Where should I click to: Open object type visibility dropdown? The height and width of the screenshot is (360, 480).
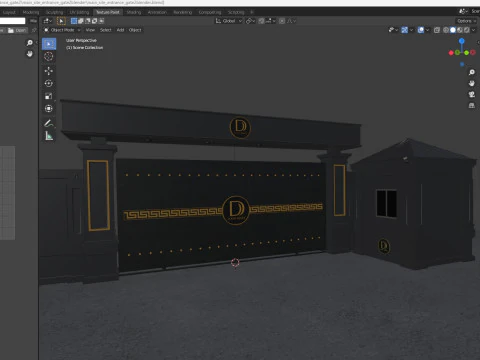[x=393, y=30]
